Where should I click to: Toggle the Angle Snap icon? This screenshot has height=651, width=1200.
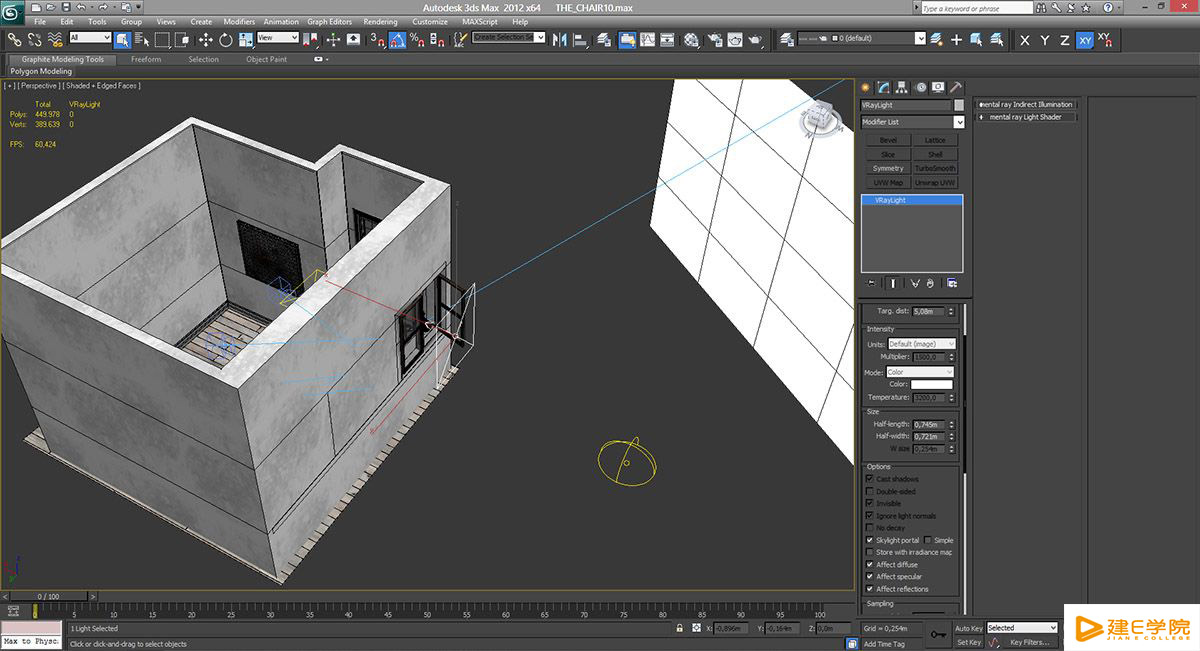pyautogui.click(x=397, y=40)
